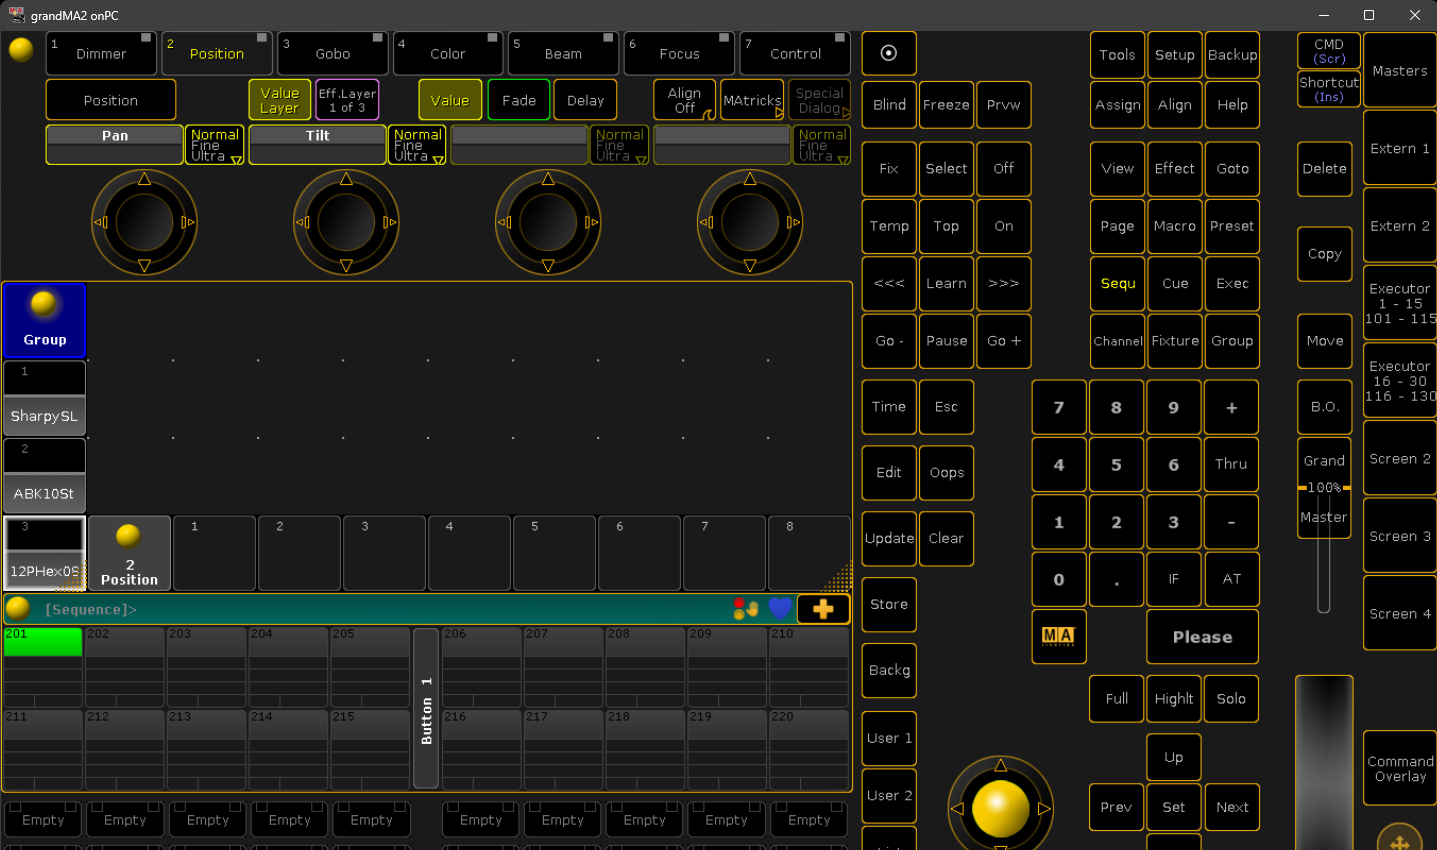Open third encoder resolution dropdown
Image resolution: width=1437 pixels, height=850 pixels.
(619, 145)
